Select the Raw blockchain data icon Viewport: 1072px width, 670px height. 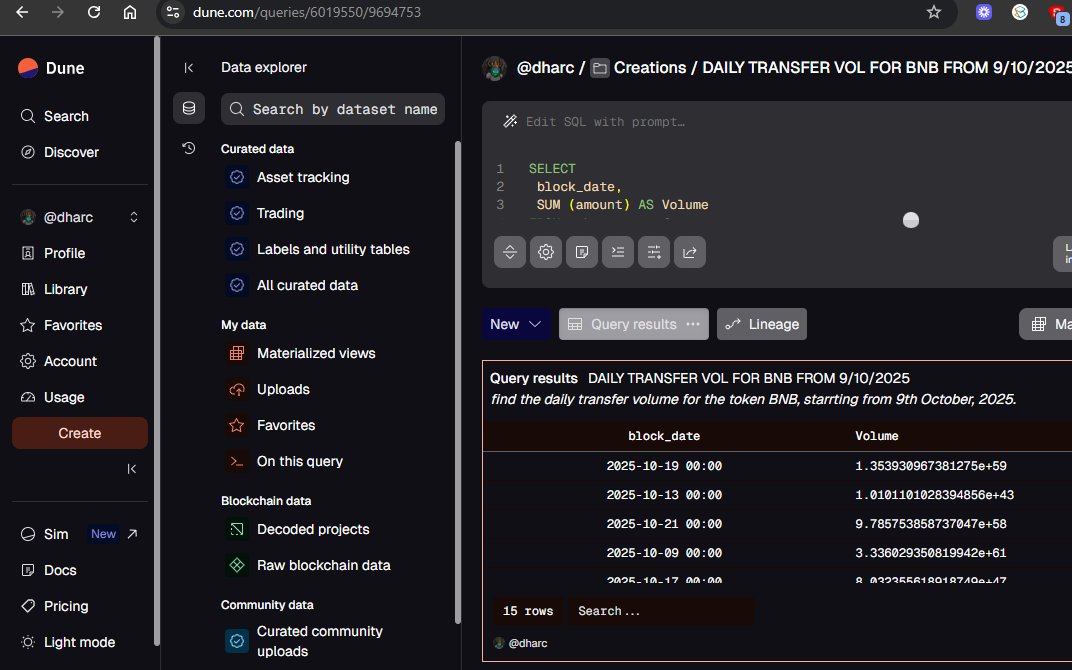click(237, 565)
